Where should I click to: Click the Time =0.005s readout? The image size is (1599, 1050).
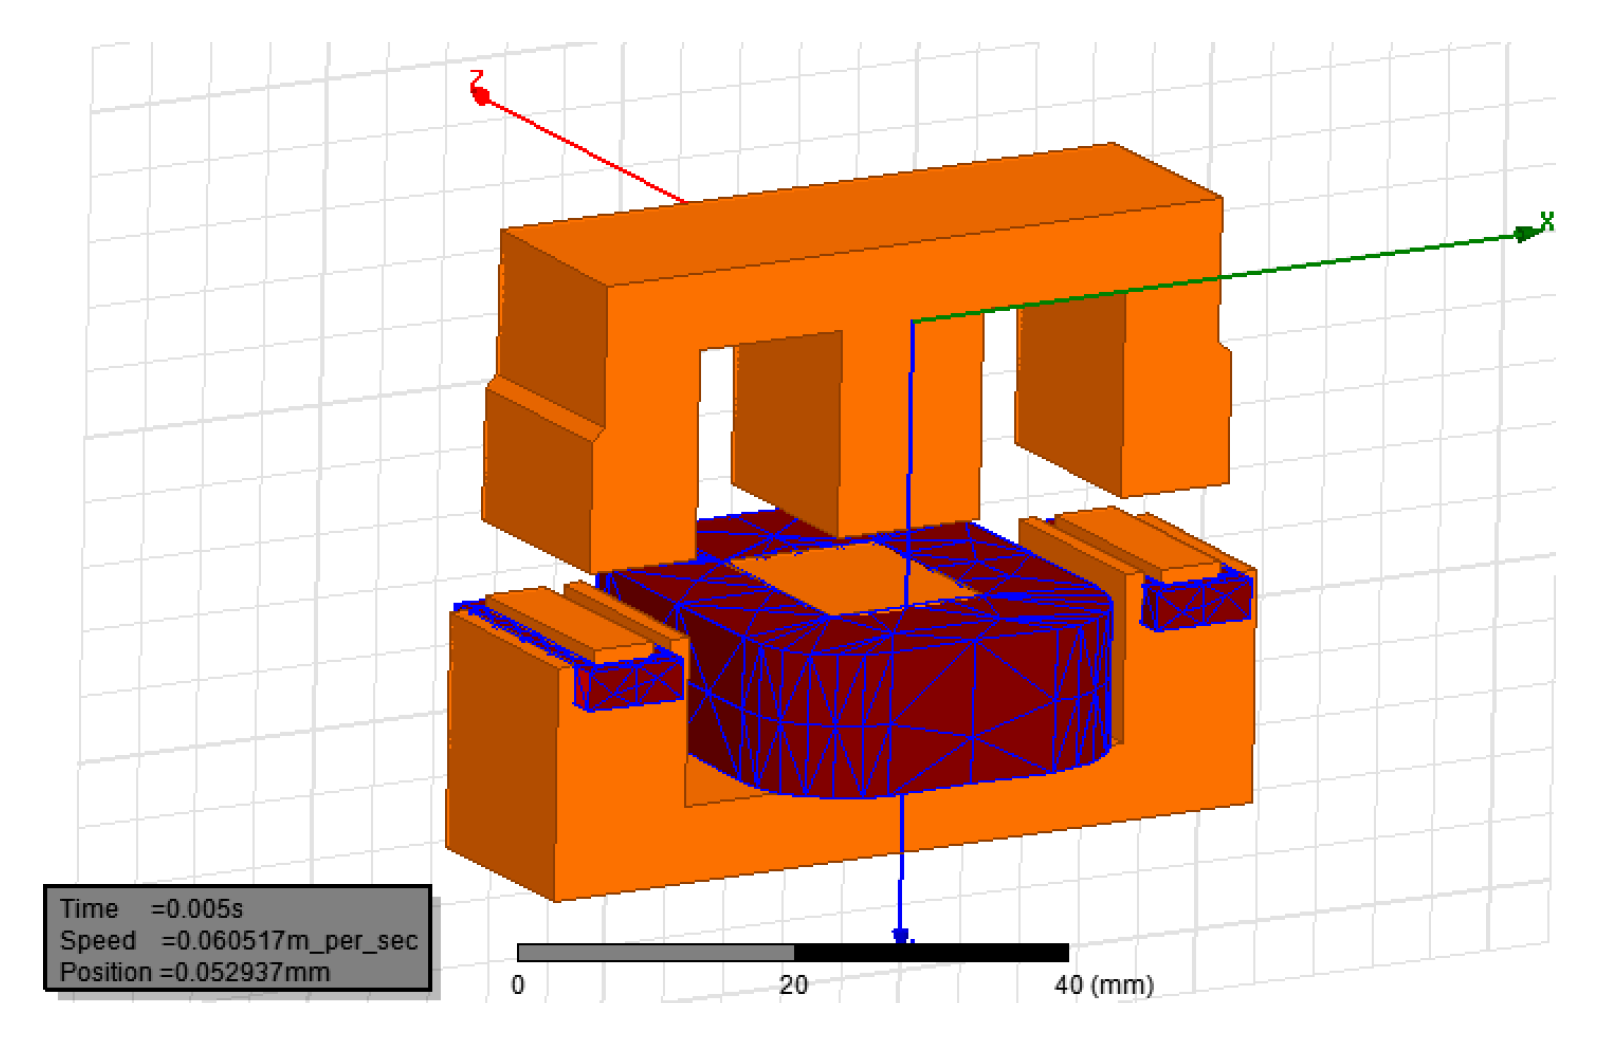click(151, 909)
